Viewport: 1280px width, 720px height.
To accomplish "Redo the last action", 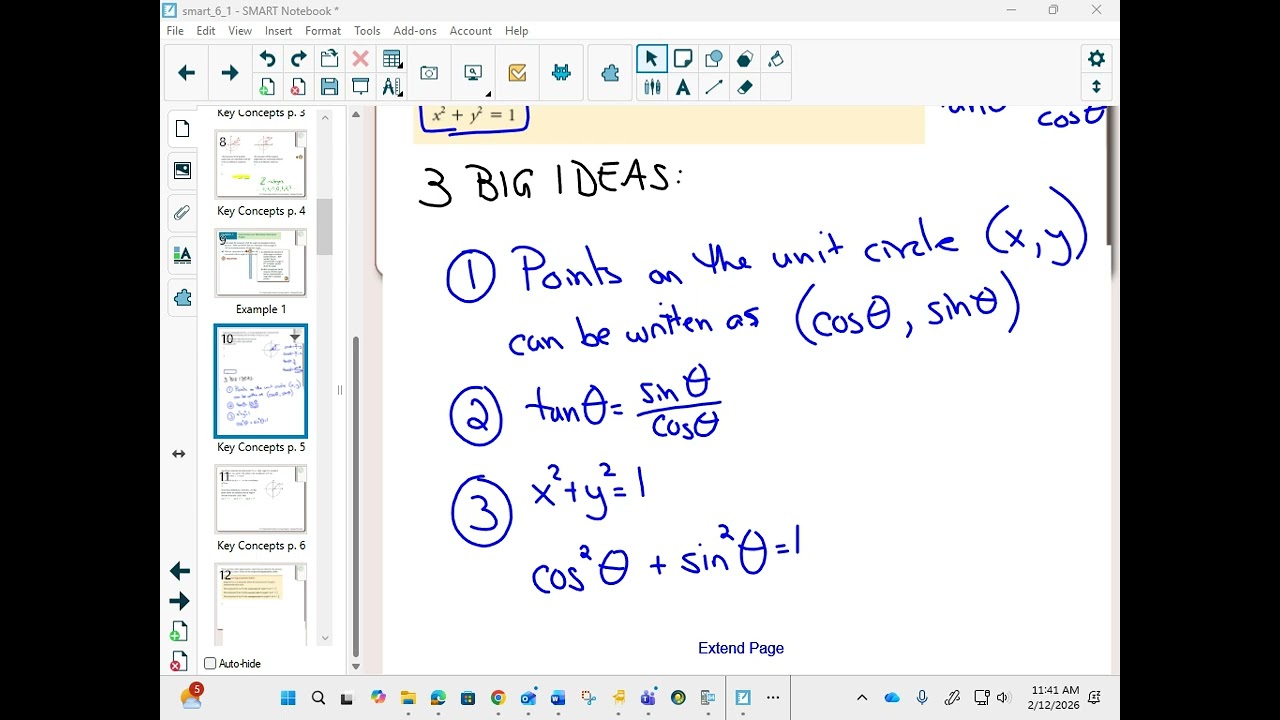I will click(298, 59).
